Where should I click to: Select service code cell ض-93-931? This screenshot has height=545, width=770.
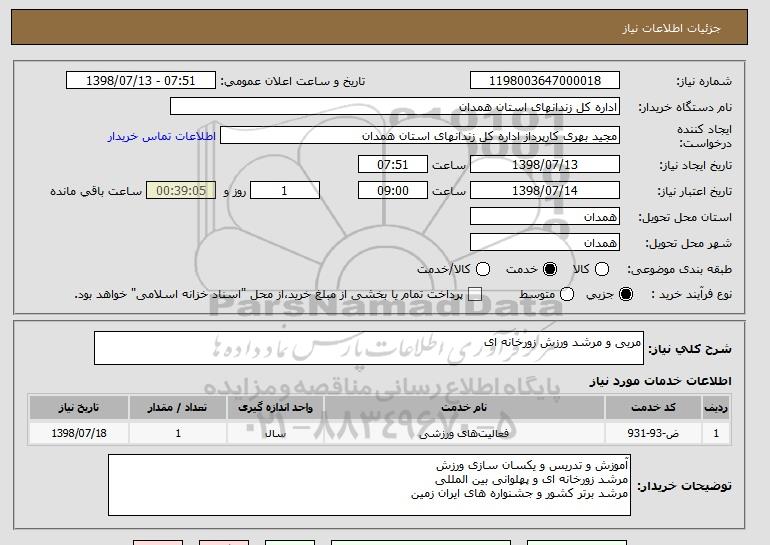pyautogui.click(x=653, y=434)
